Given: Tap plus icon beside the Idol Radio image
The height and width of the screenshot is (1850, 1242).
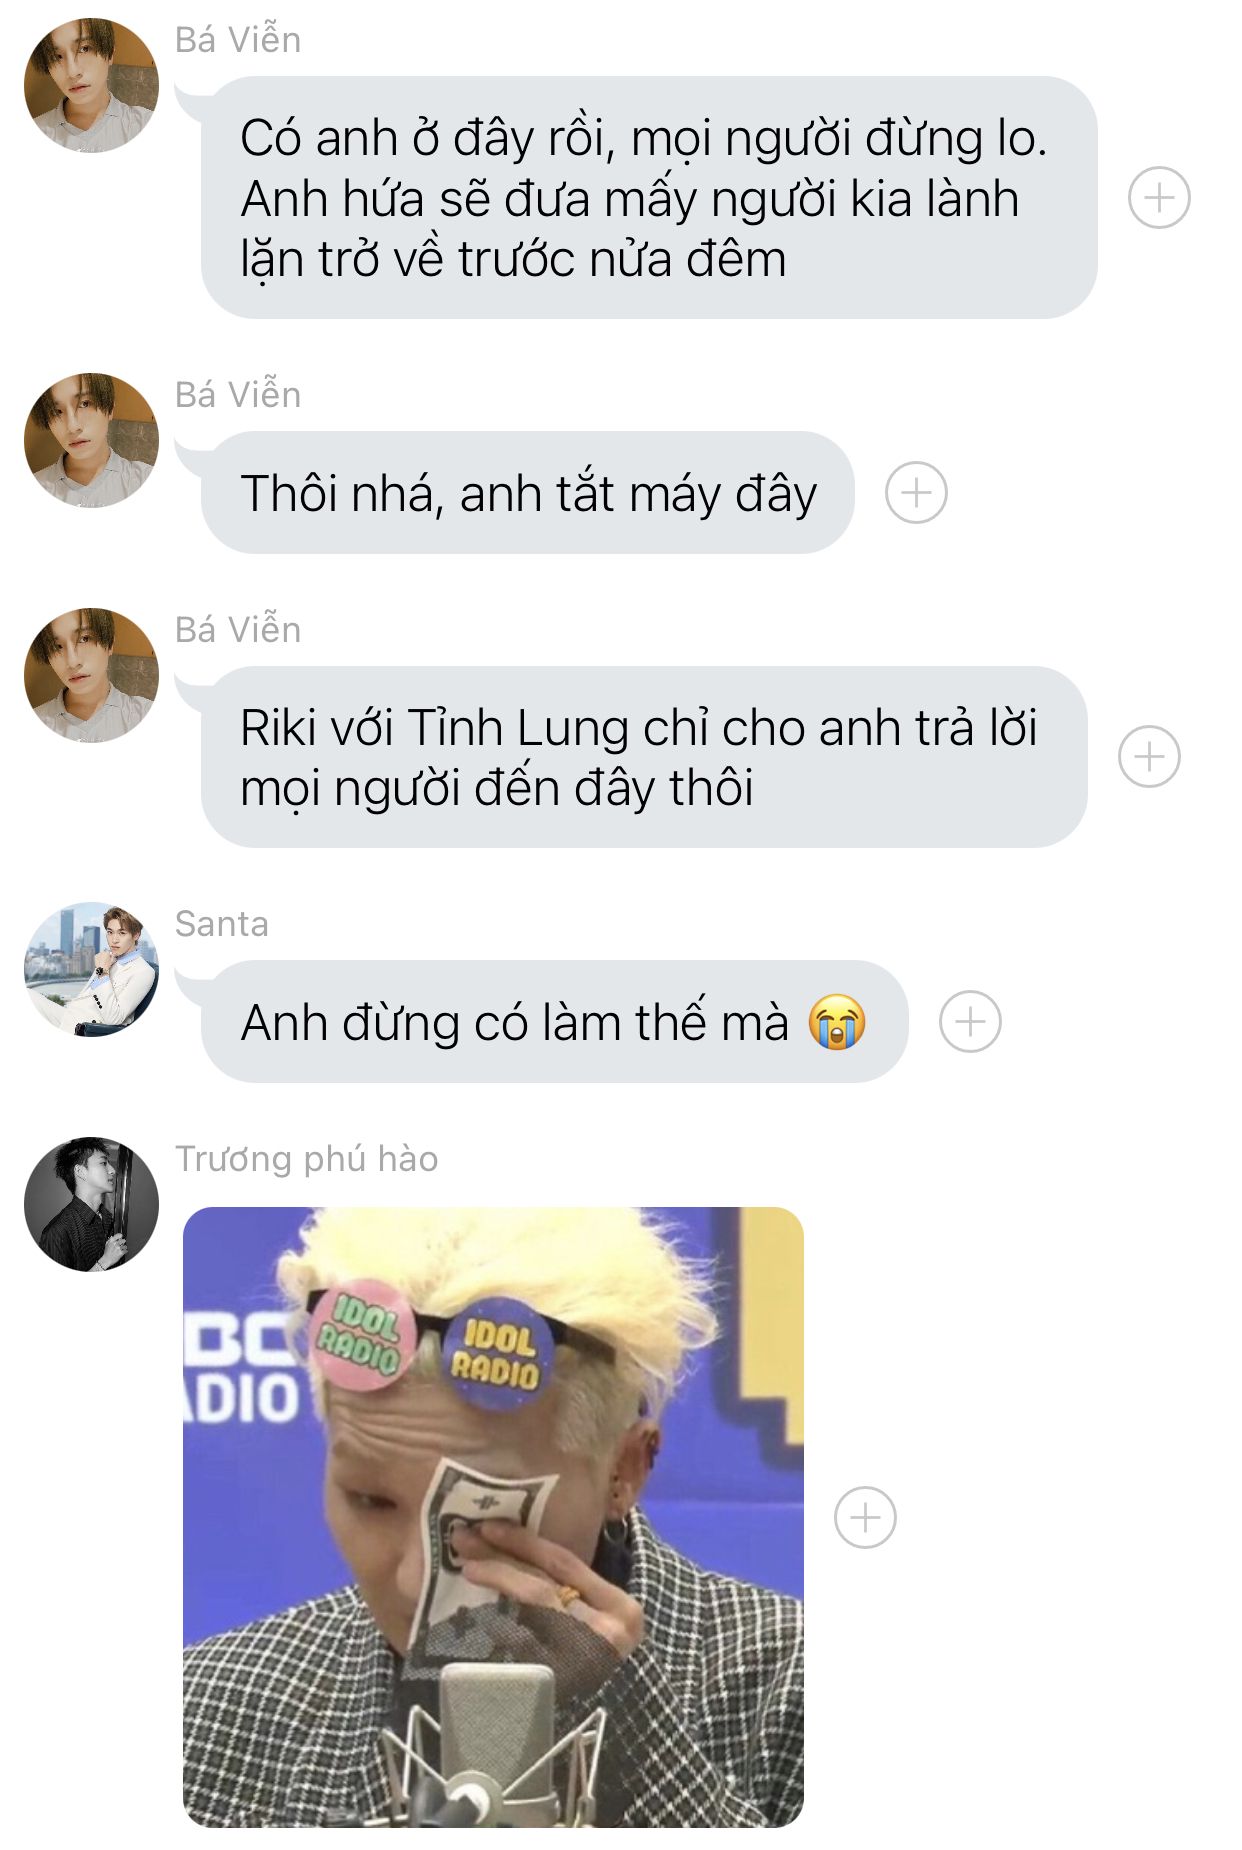Looking at the screenshot, I should (865, 1517).
